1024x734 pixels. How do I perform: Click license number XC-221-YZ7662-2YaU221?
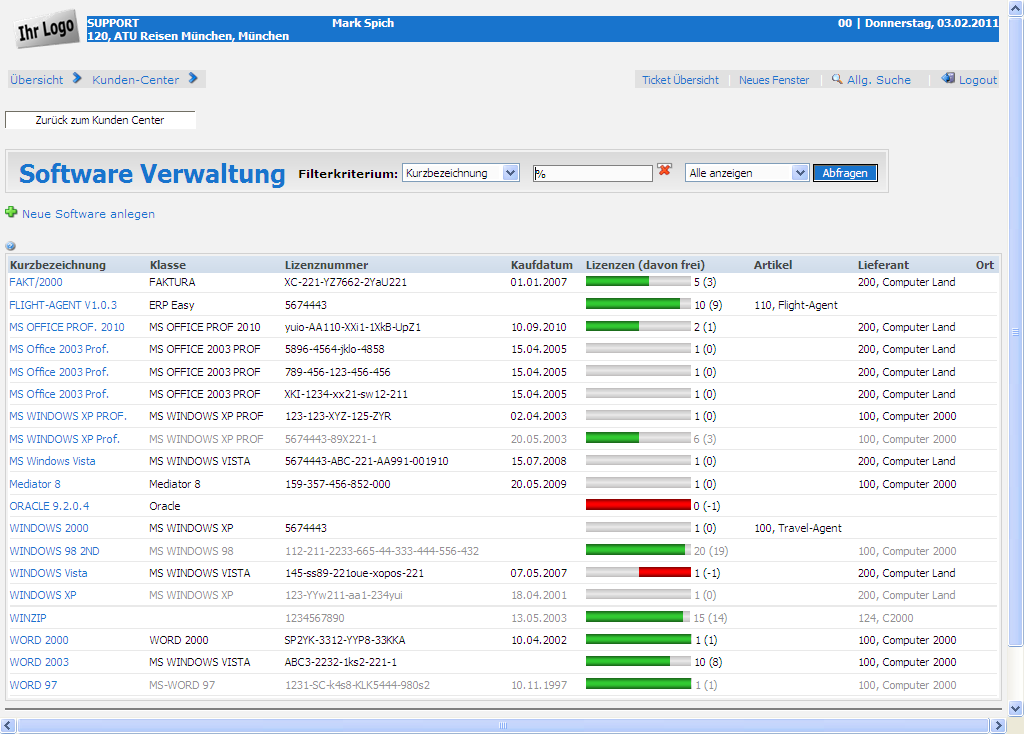coord(345,282)
